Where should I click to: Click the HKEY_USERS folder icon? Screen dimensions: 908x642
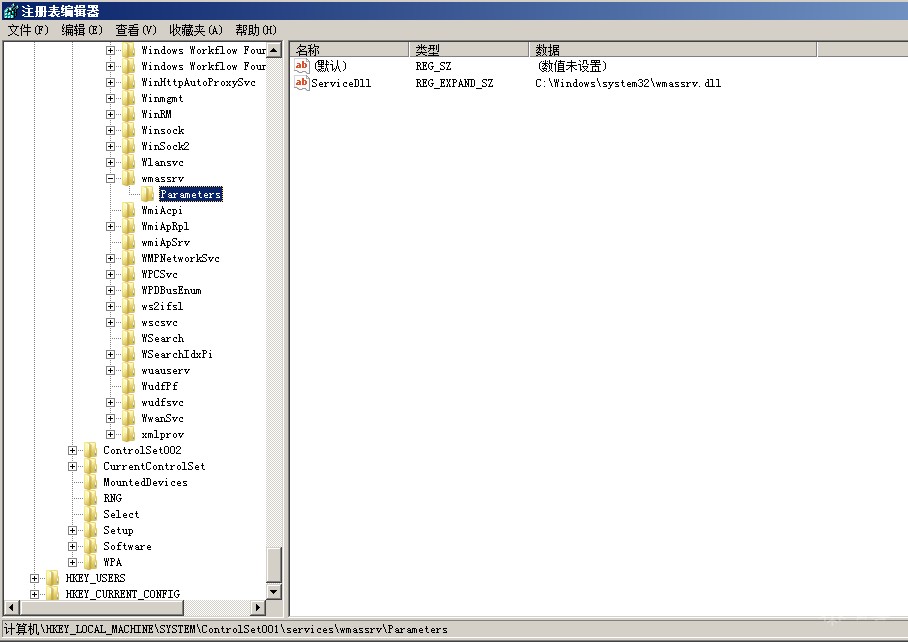pyautogui.click(x=52, y=578)
